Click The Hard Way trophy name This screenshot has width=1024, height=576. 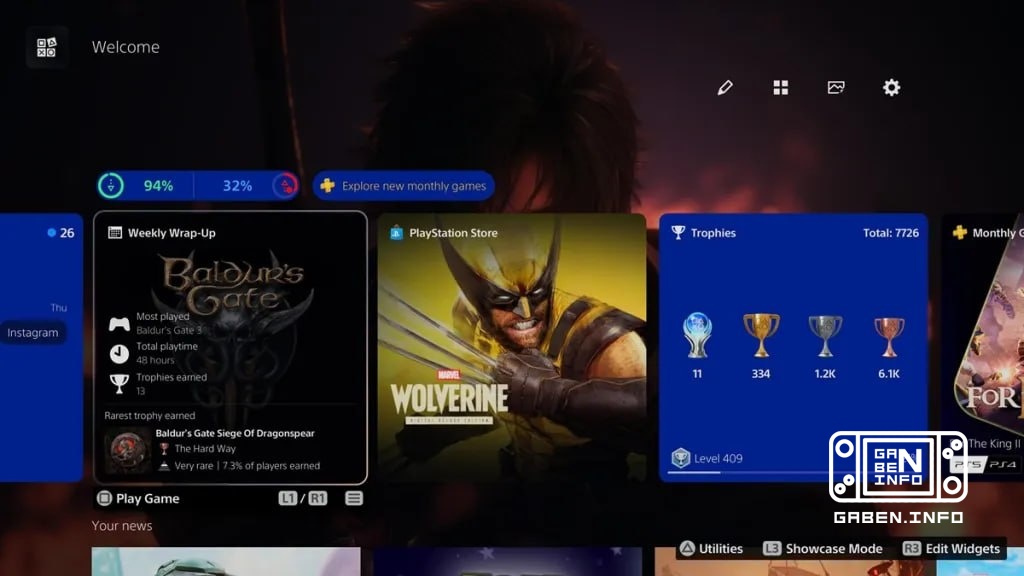pyautogui.click(x=205, y=449)
